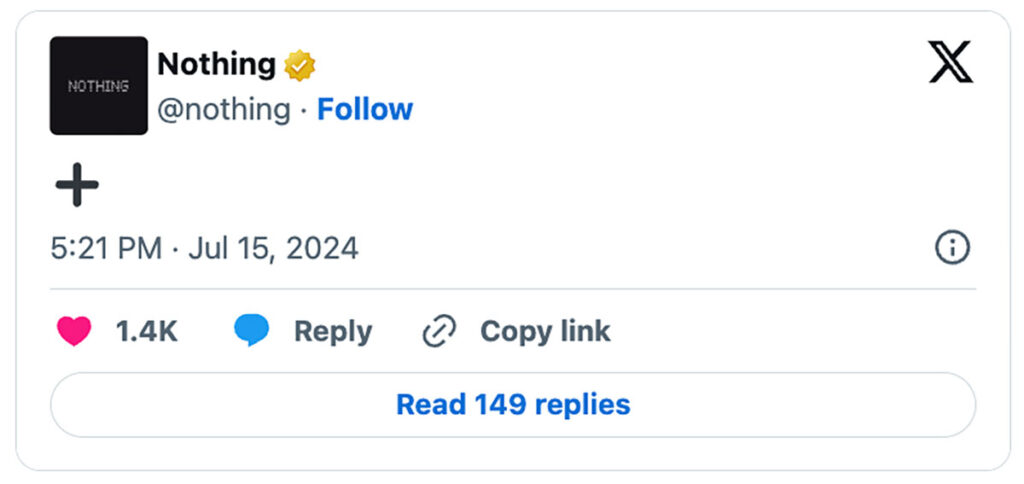1024x484 pixels.
Task: Click the pixelated NOTHING logo text in avatar
Action: [99, 86]
